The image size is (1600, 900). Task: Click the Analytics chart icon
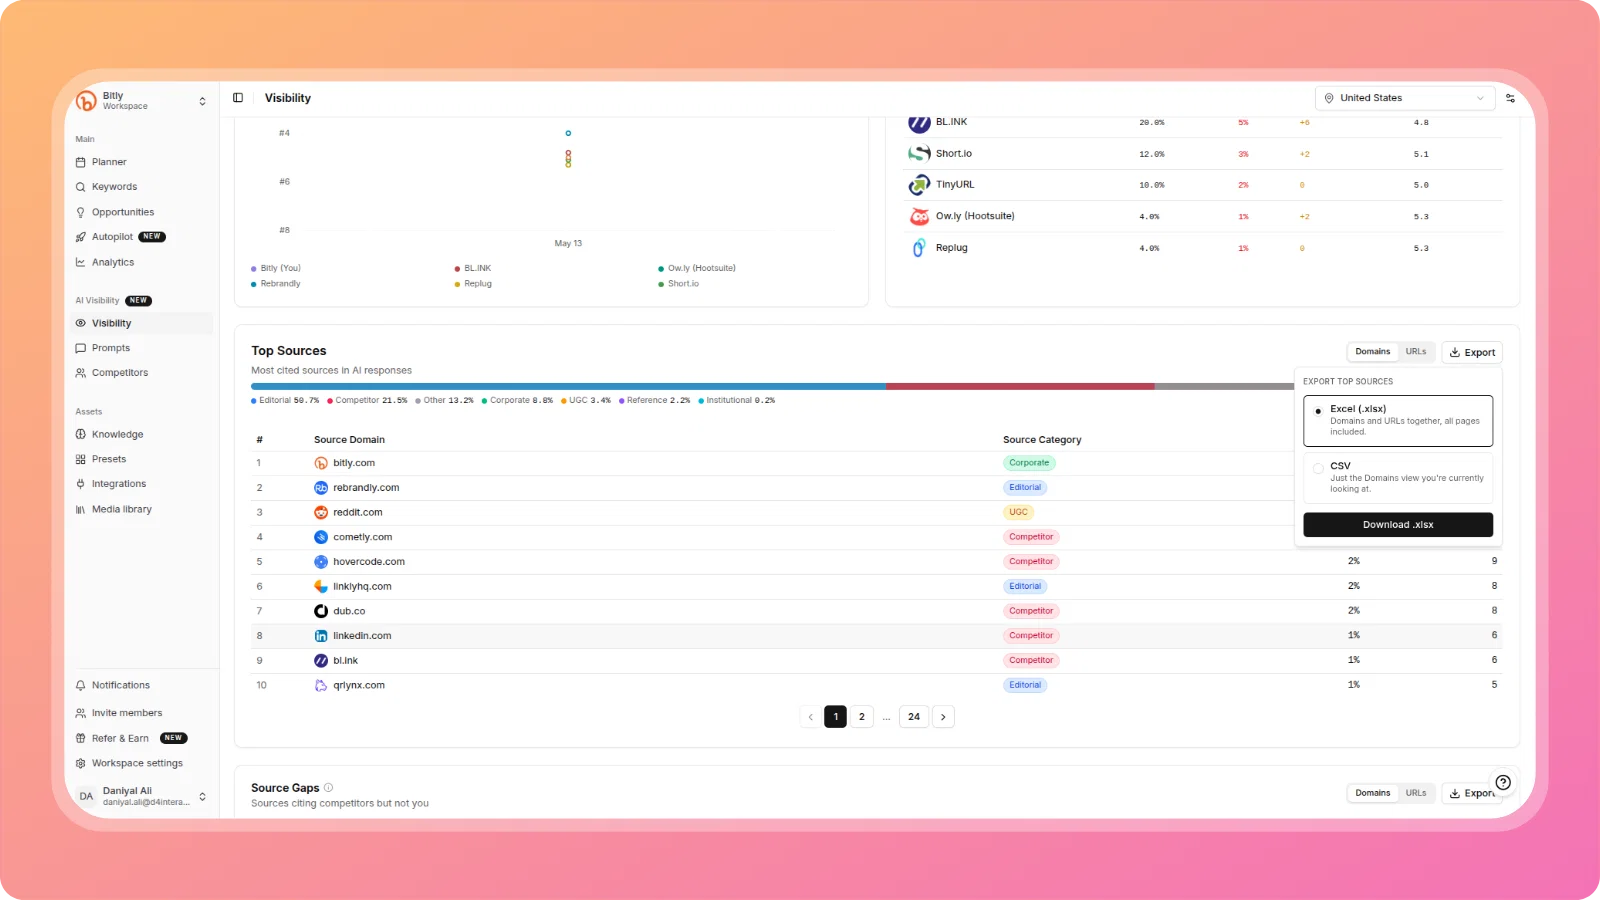point(81,262)
